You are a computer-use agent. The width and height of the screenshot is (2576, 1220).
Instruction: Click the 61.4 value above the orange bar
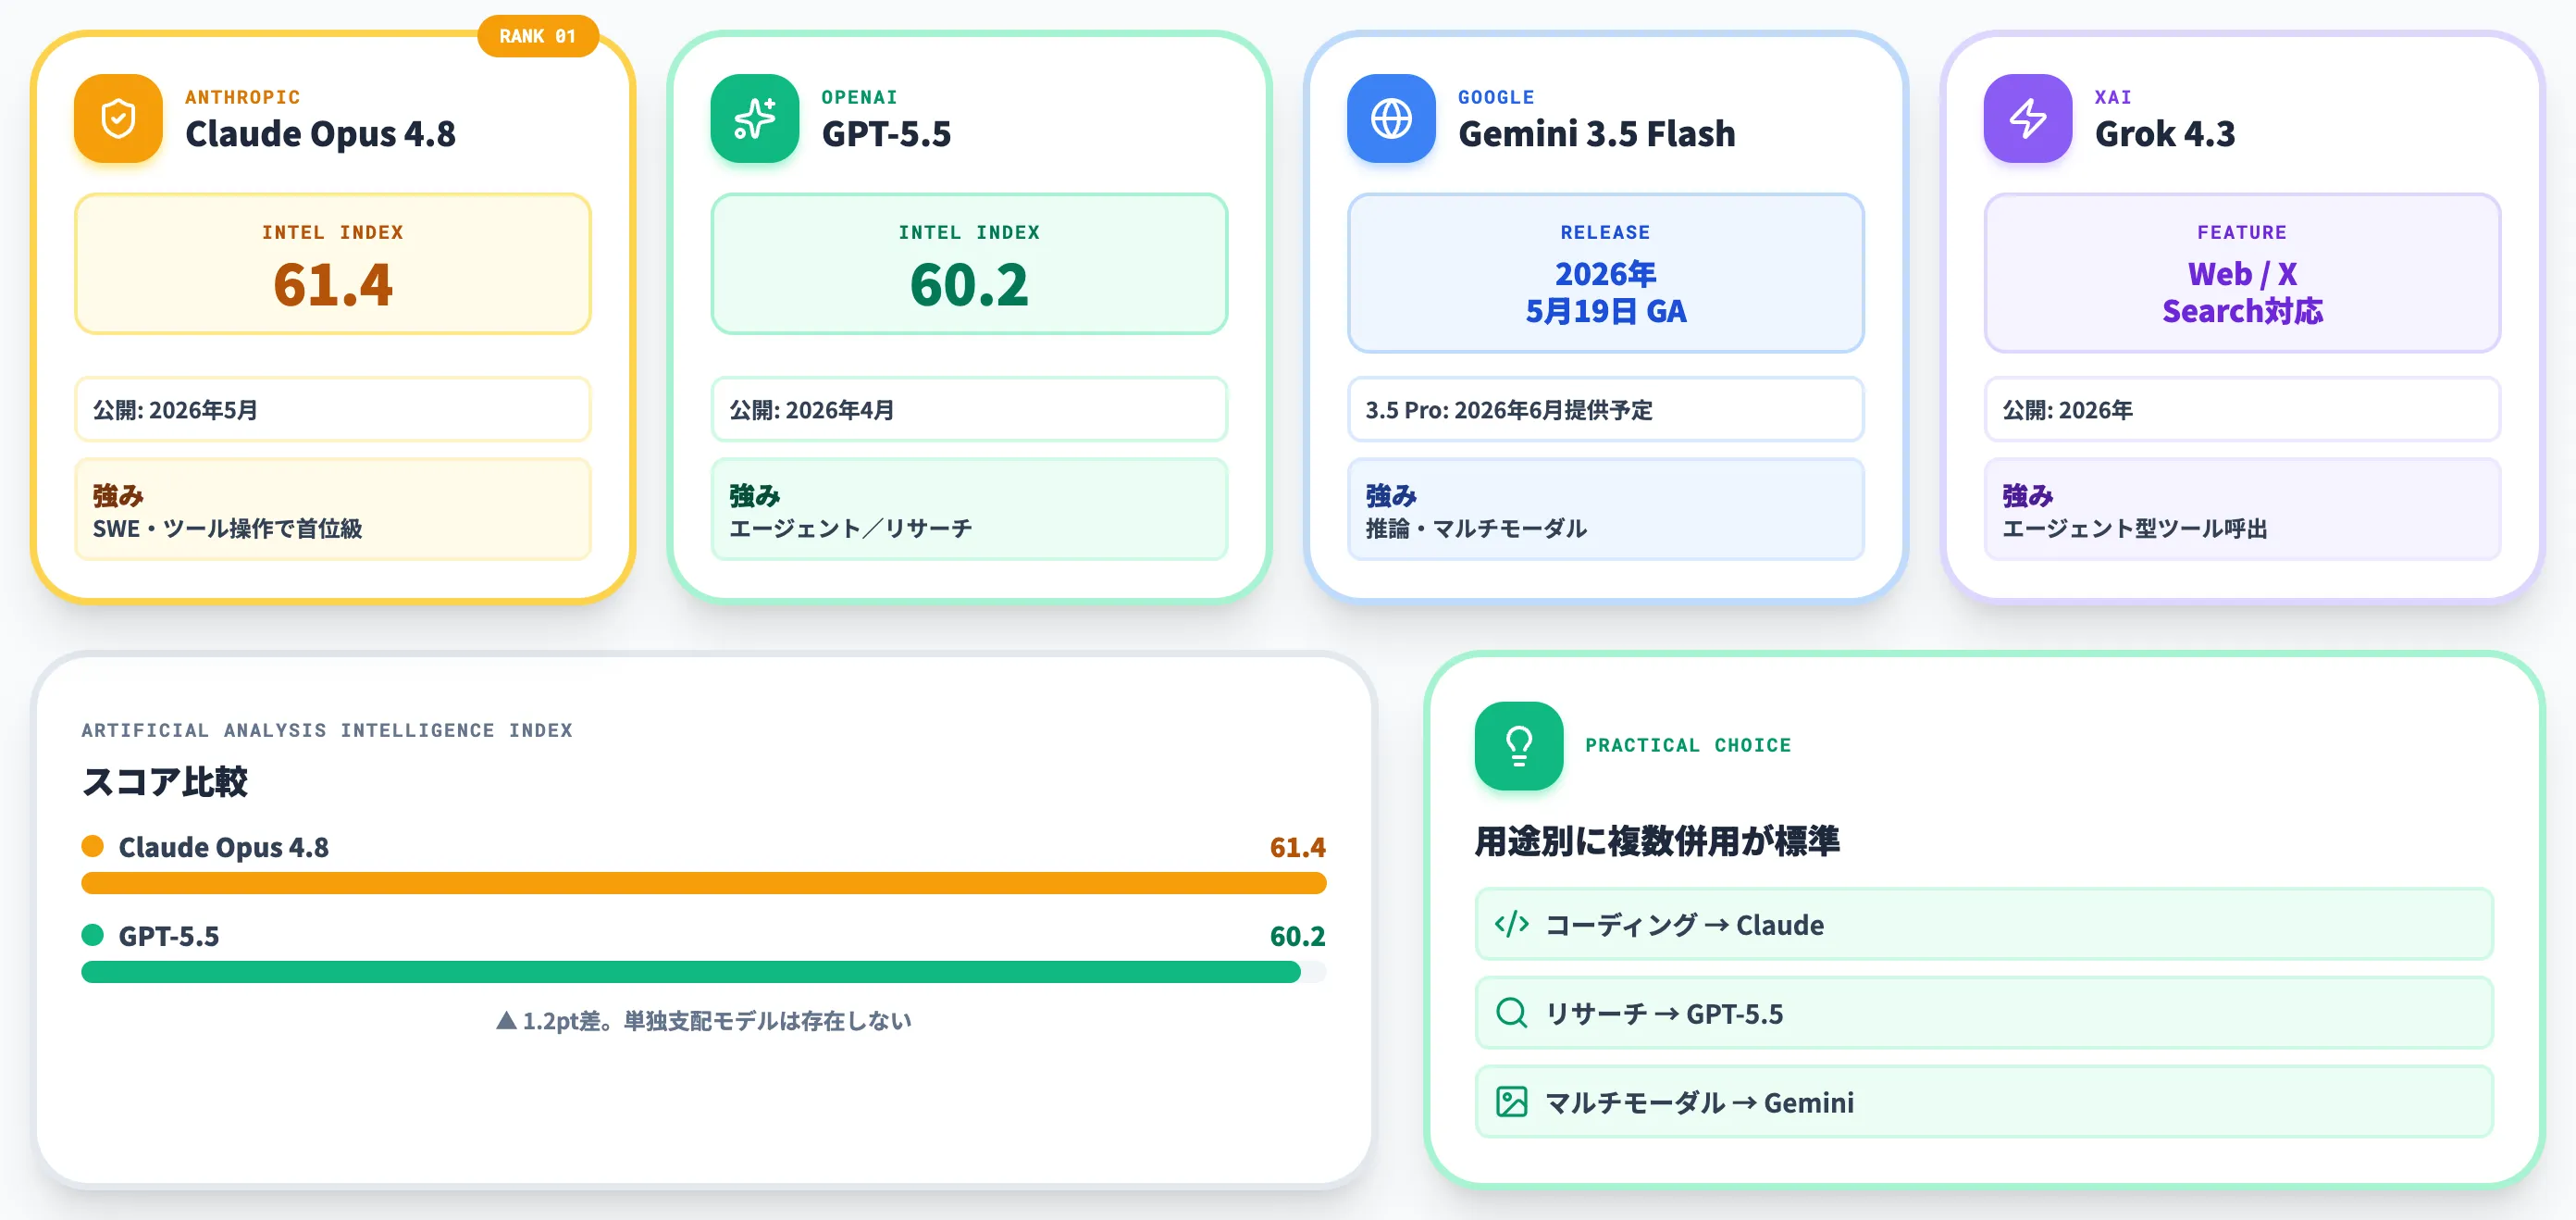tap(1297, 847)
